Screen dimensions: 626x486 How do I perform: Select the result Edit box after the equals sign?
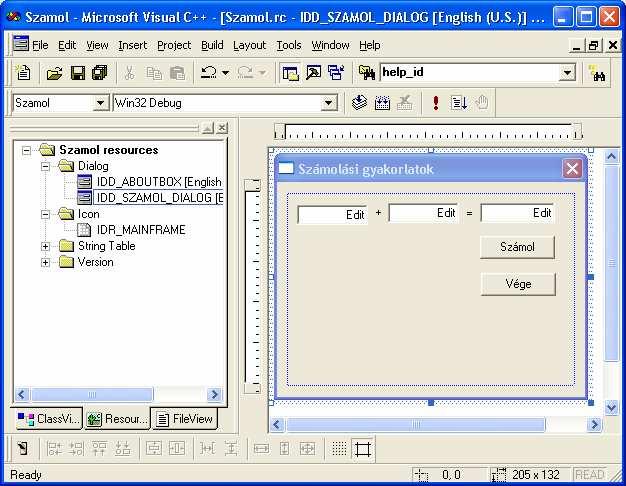[517, 213]
